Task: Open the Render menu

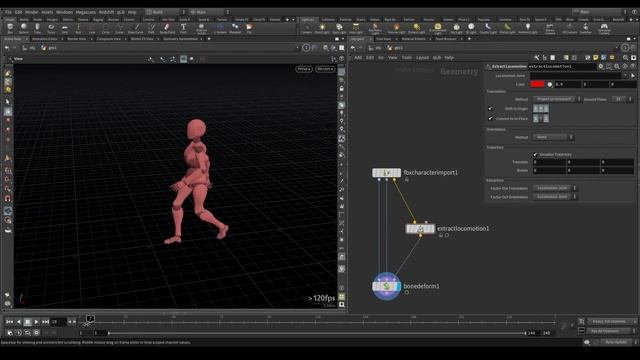Action: (31, 12)
